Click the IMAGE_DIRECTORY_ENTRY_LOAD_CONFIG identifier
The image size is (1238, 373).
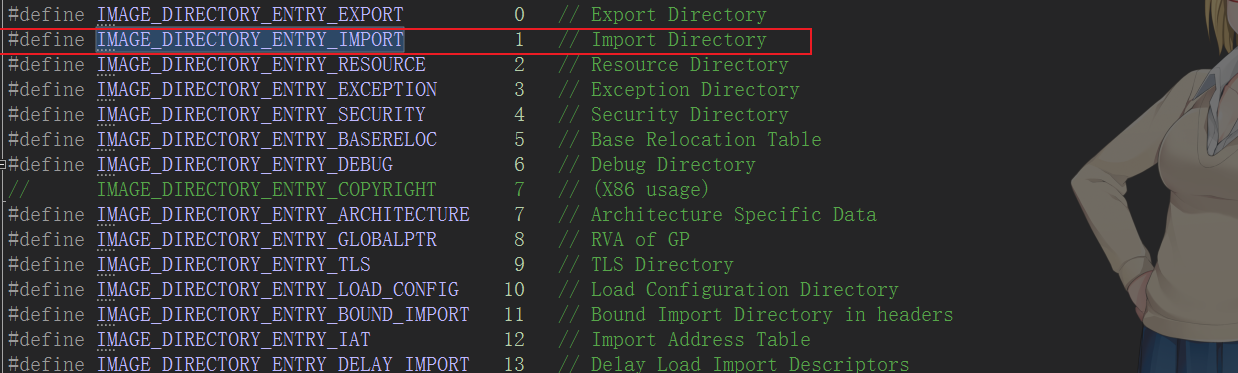point(278,290)
